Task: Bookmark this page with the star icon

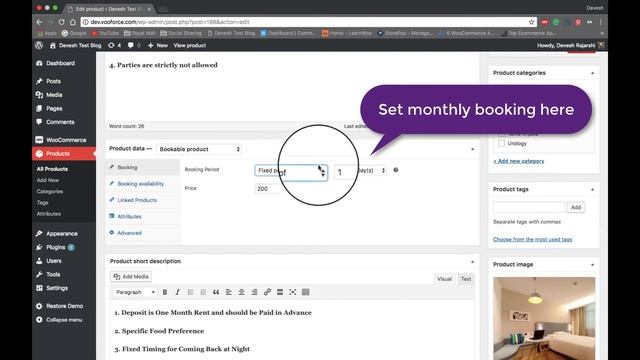Action: (531, 22)
